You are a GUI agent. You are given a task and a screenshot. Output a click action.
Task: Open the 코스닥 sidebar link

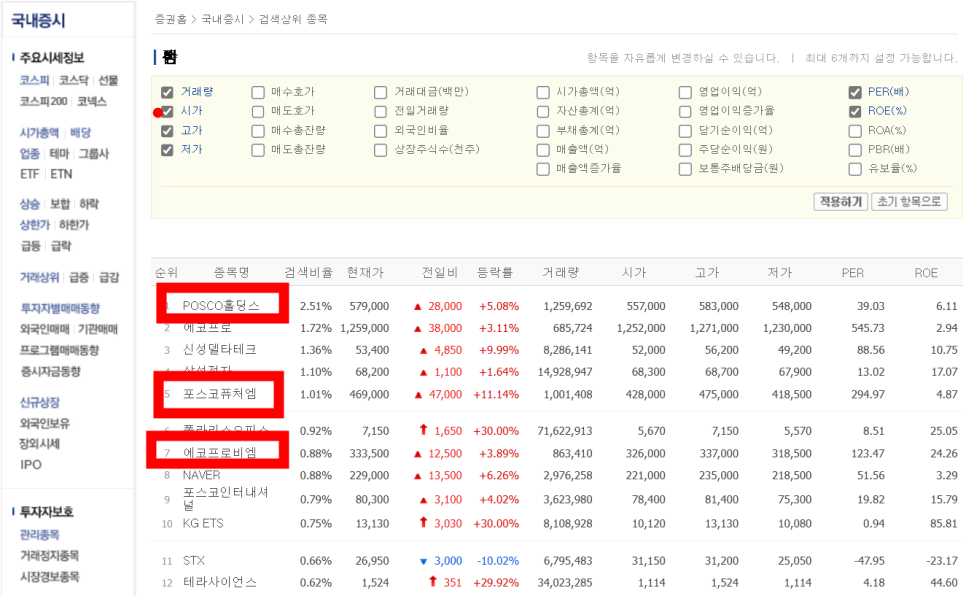point(74,80)
